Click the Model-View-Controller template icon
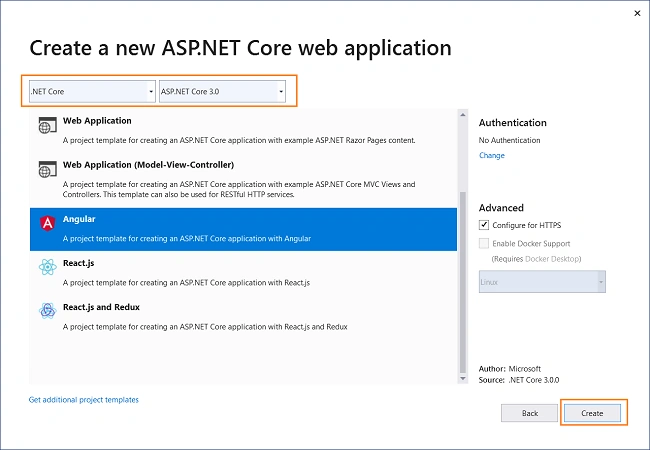The image size is (650, 450). 47,169
